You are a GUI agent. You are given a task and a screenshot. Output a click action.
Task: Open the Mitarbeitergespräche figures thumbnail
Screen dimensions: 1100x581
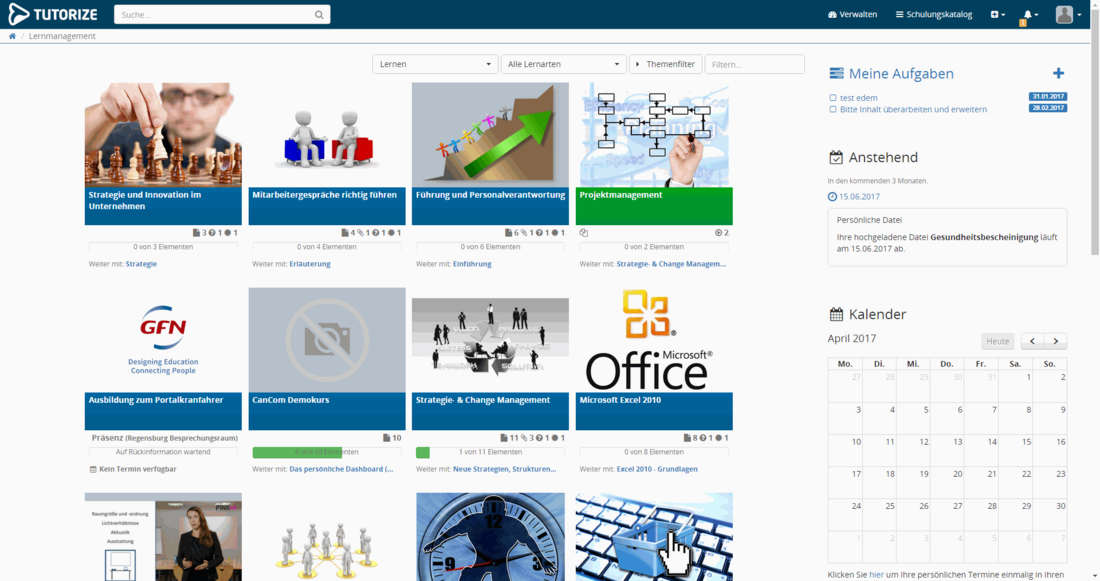[x=327, y=135]
